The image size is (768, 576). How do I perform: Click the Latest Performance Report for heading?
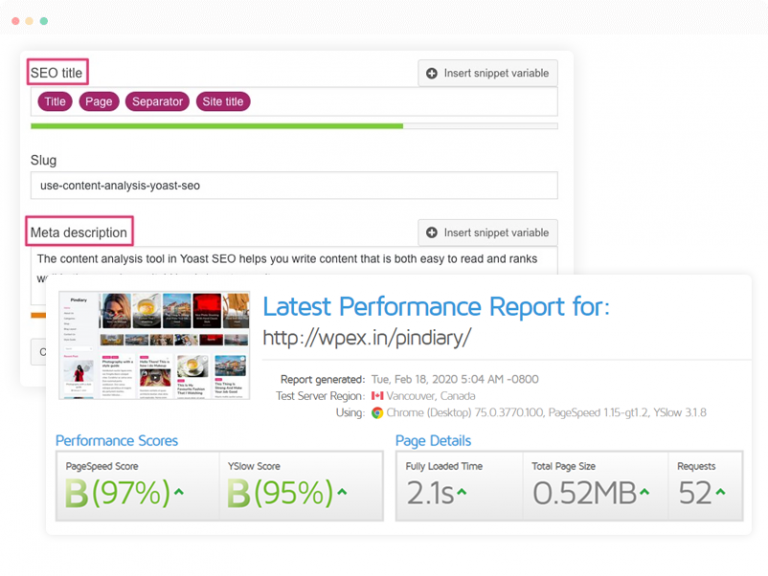(436, 307)
